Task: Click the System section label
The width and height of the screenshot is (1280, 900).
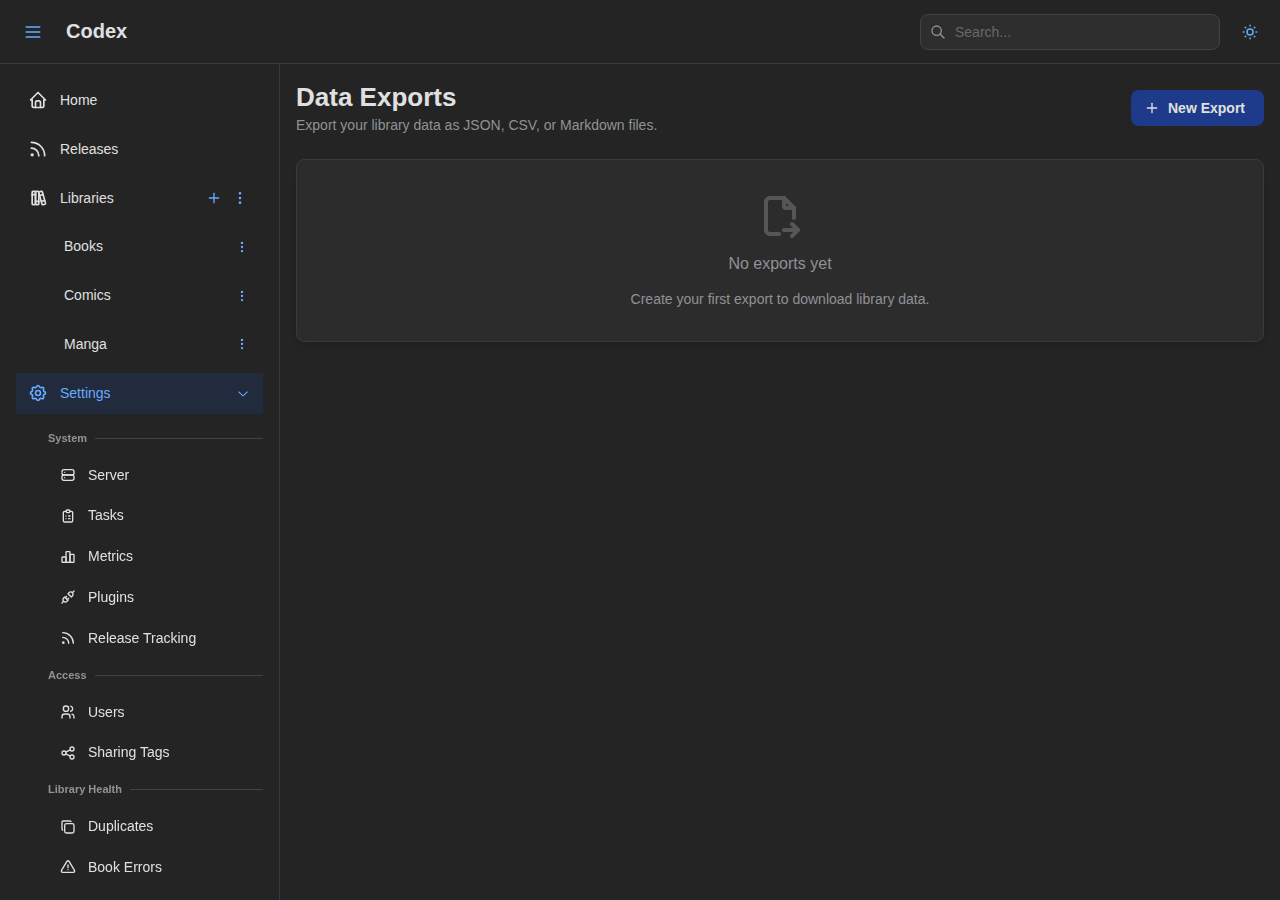Action: (67, 438)
